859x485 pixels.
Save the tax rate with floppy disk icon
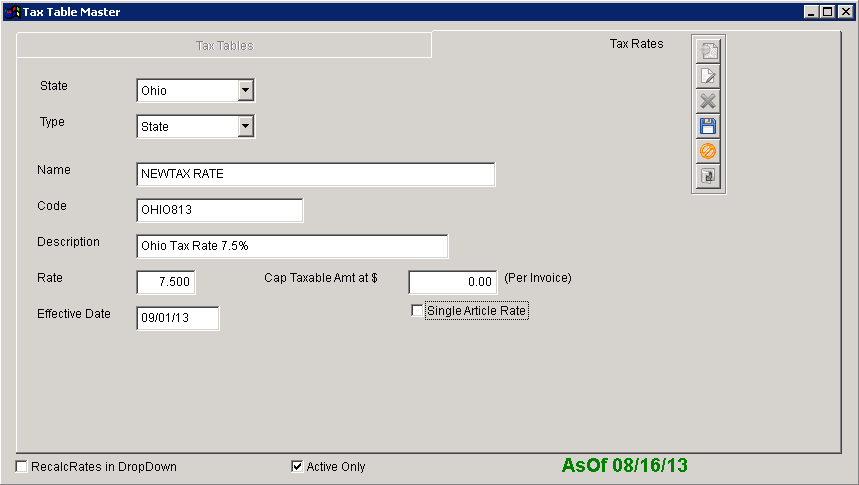(708, 126)
